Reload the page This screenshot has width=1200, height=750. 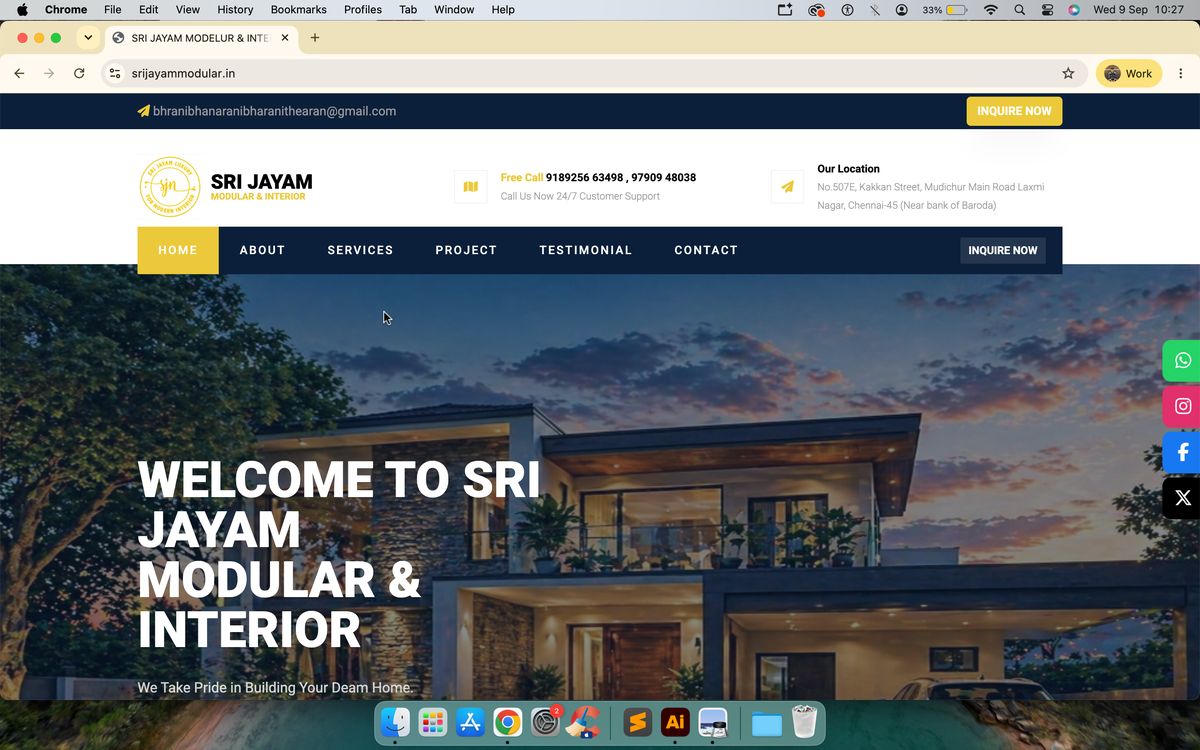click(x=79, y=73)
